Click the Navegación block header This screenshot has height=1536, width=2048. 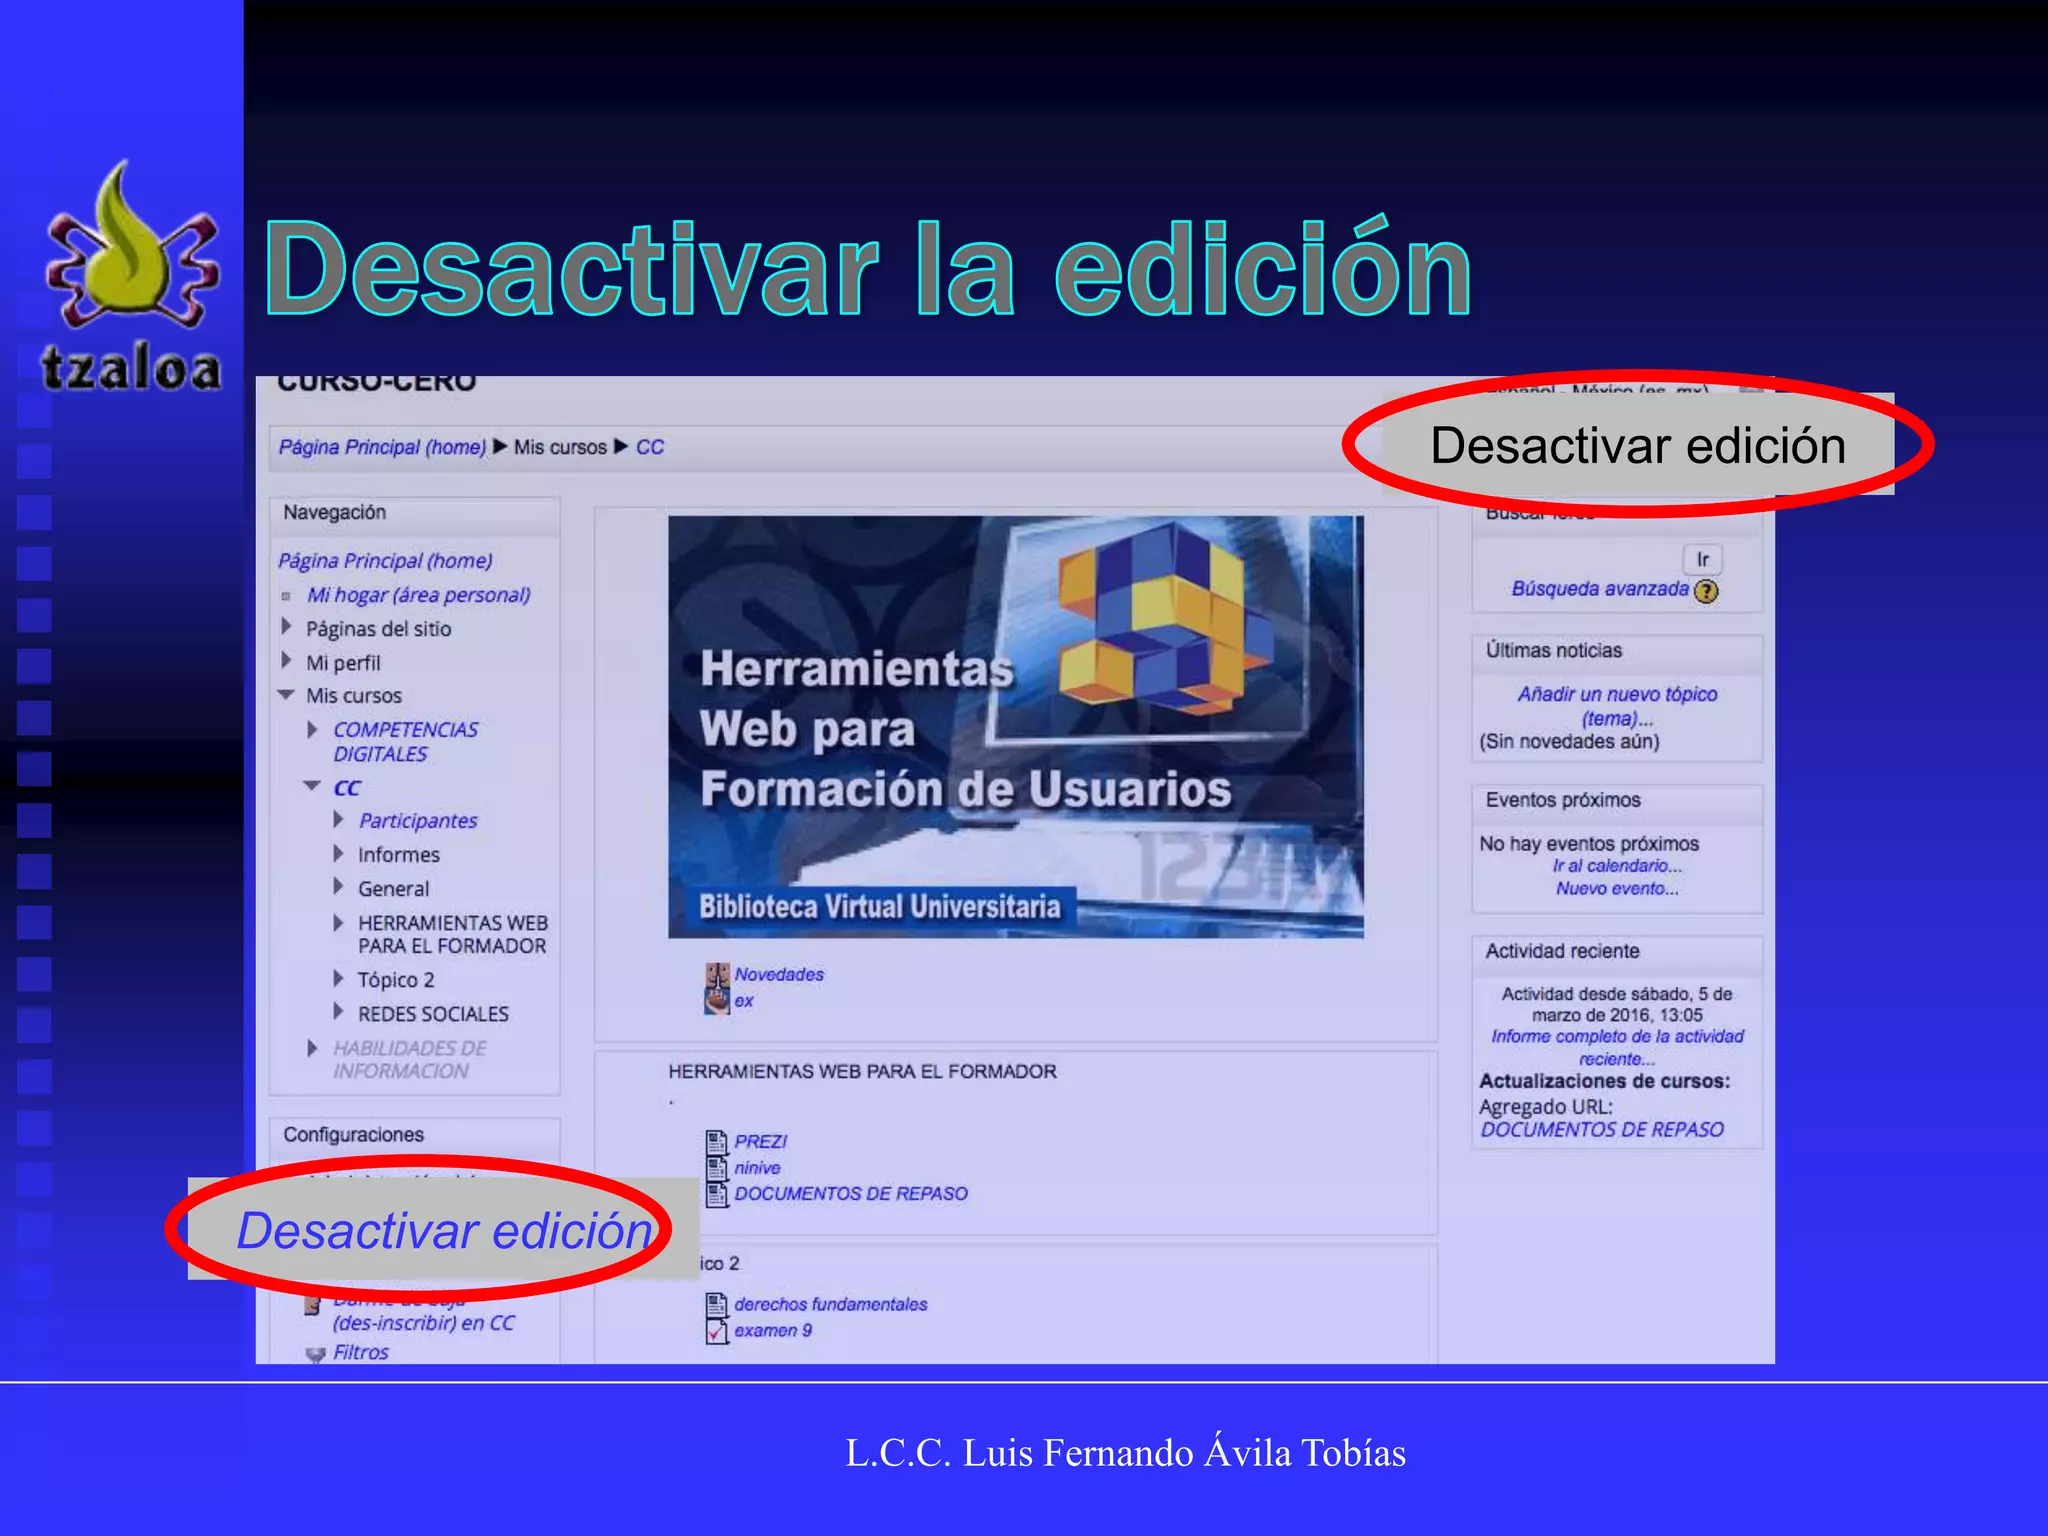(x=414, y=513)
